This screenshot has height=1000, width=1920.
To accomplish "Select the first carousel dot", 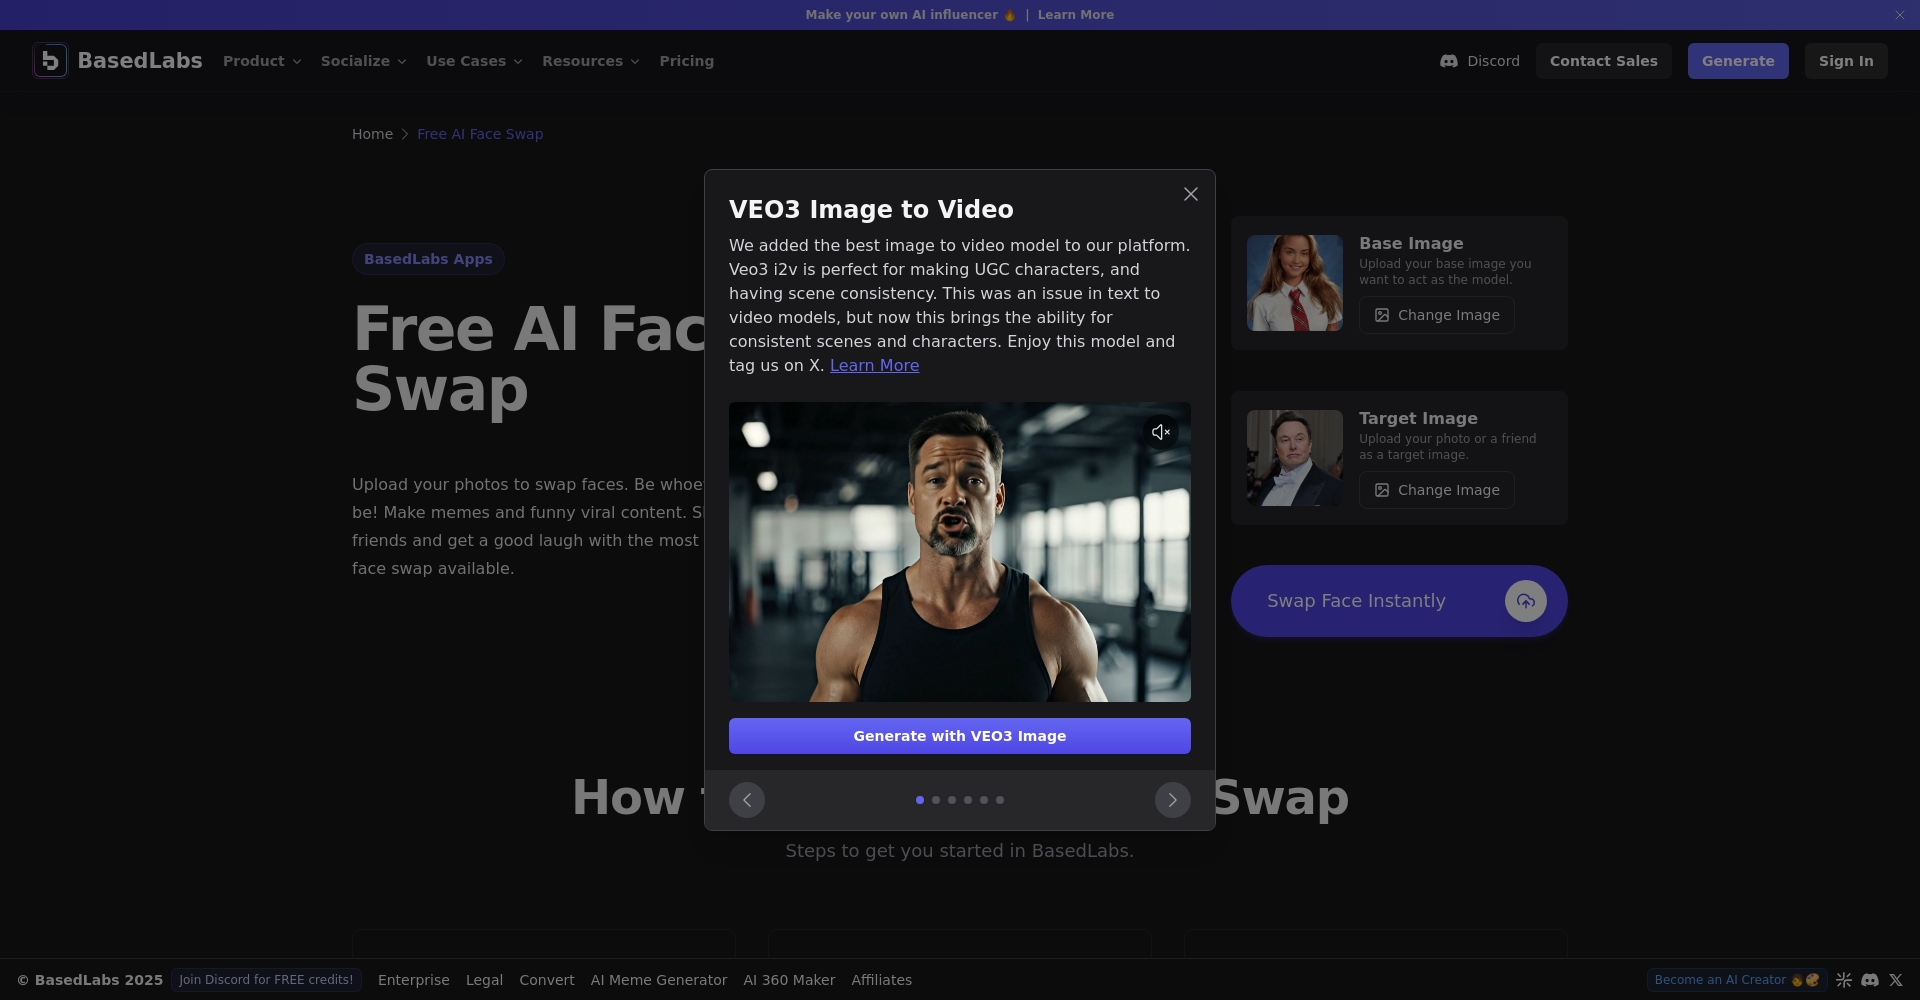I will click(920, 800).
